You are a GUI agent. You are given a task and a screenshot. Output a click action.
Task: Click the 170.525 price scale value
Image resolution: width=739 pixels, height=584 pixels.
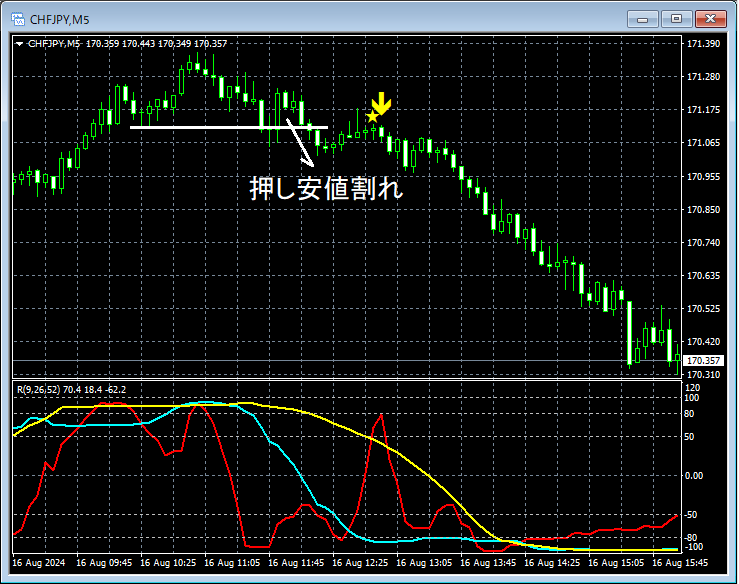pyautogui.click(x=704, y=309)
